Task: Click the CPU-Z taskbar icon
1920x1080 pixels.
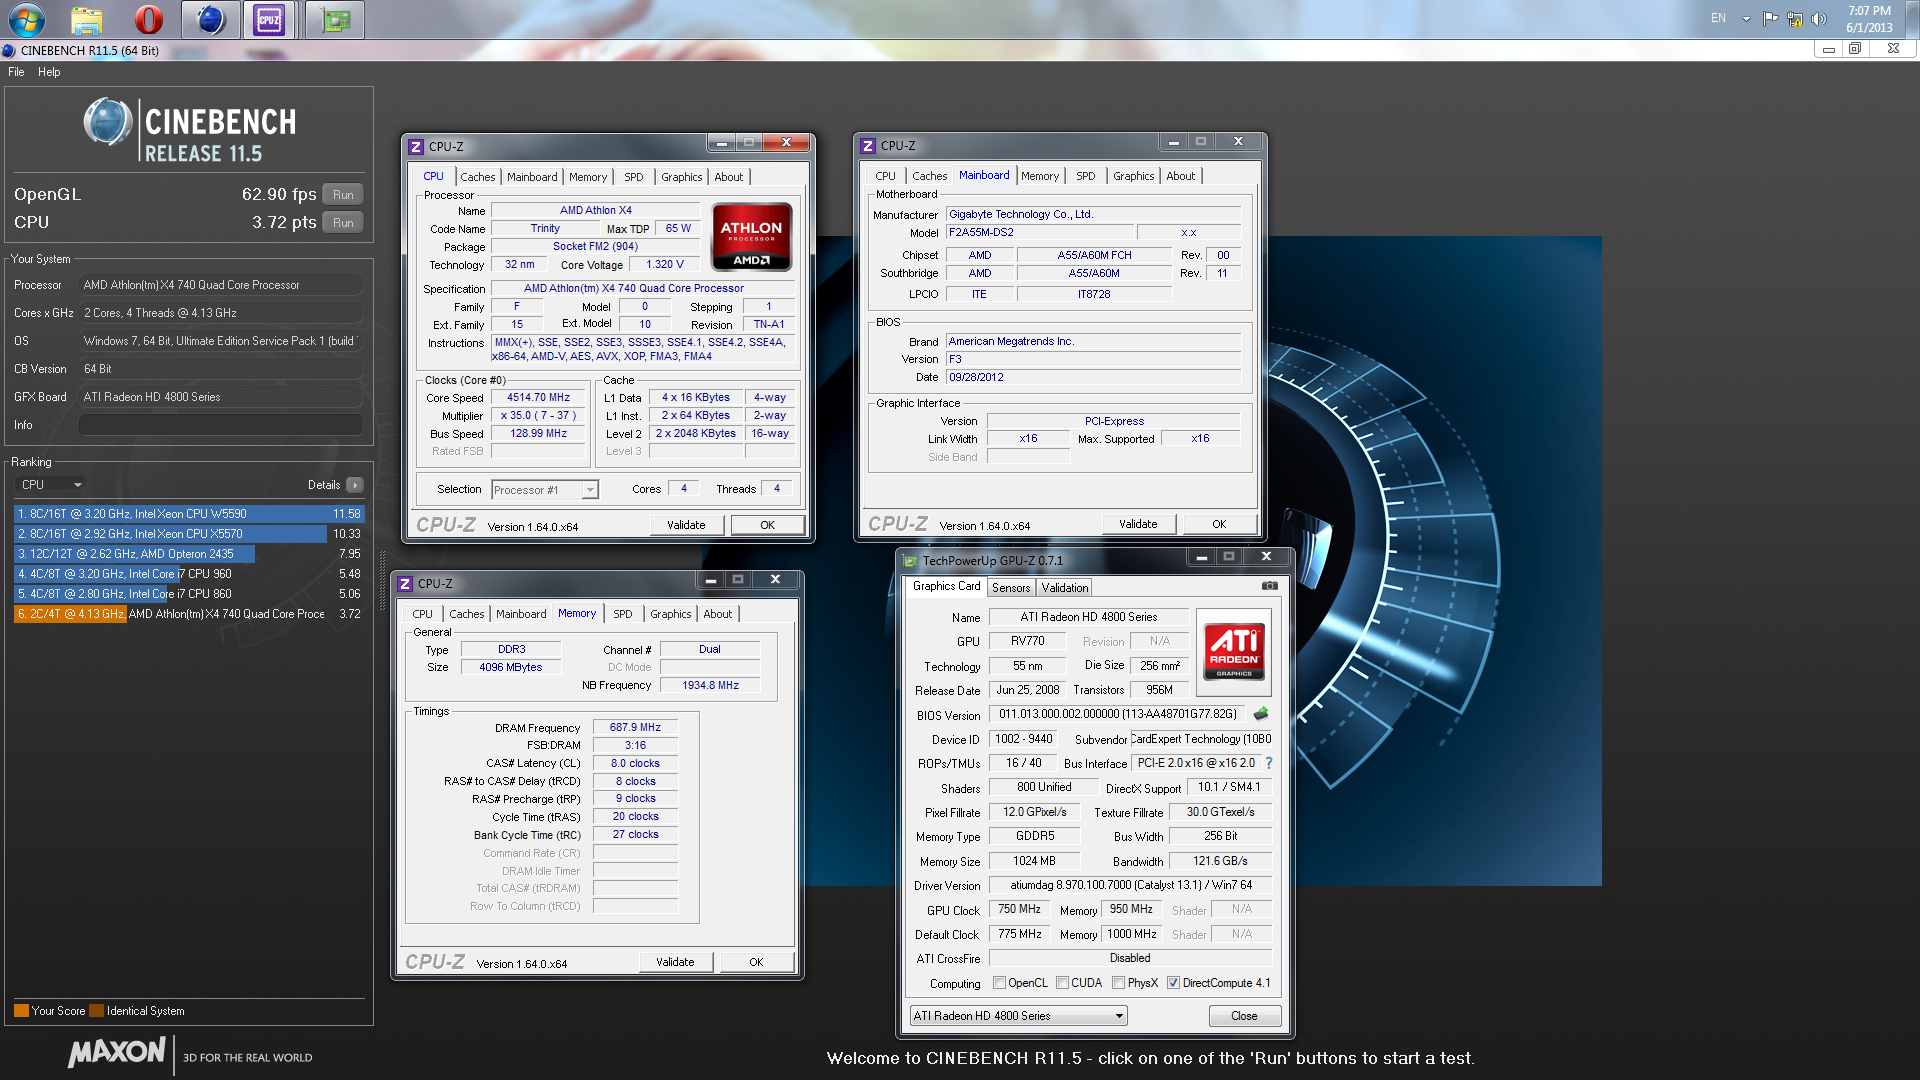Action: [x=269, y=19]
